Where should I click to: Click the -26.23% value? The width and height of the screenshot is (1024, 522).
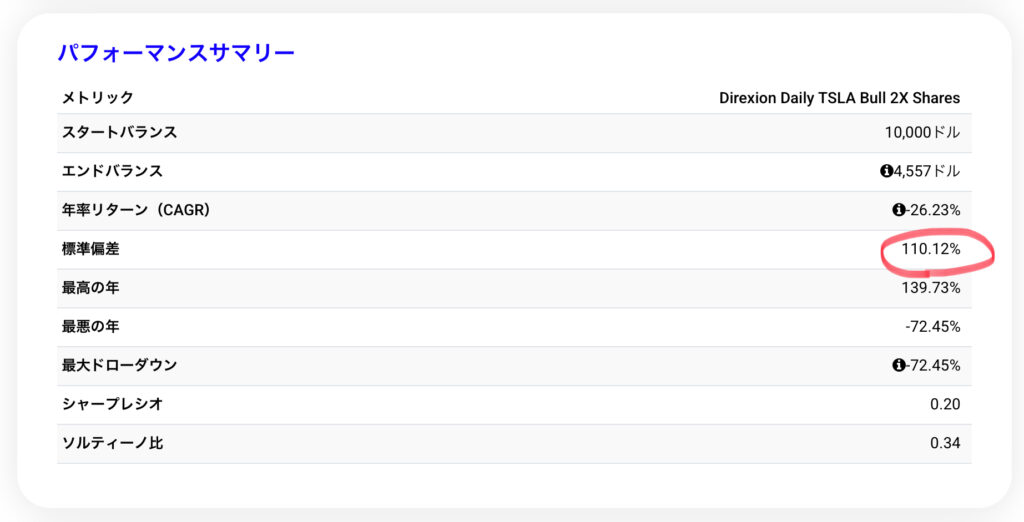tap(933, 210)
